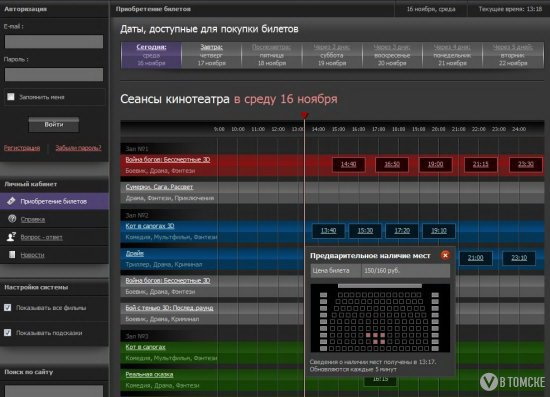The height and width of the screenshot is (397, 550).
Task: Click the document icon next to Новости
Action: [x=12, y=254]
